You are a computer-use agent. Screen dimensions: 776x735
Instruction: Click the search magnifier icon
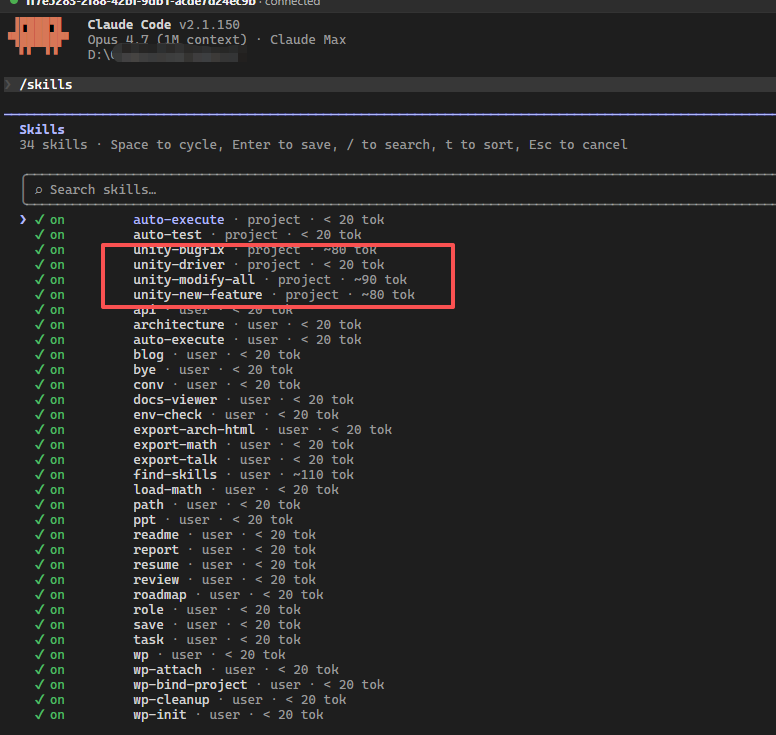pos(39,190)
